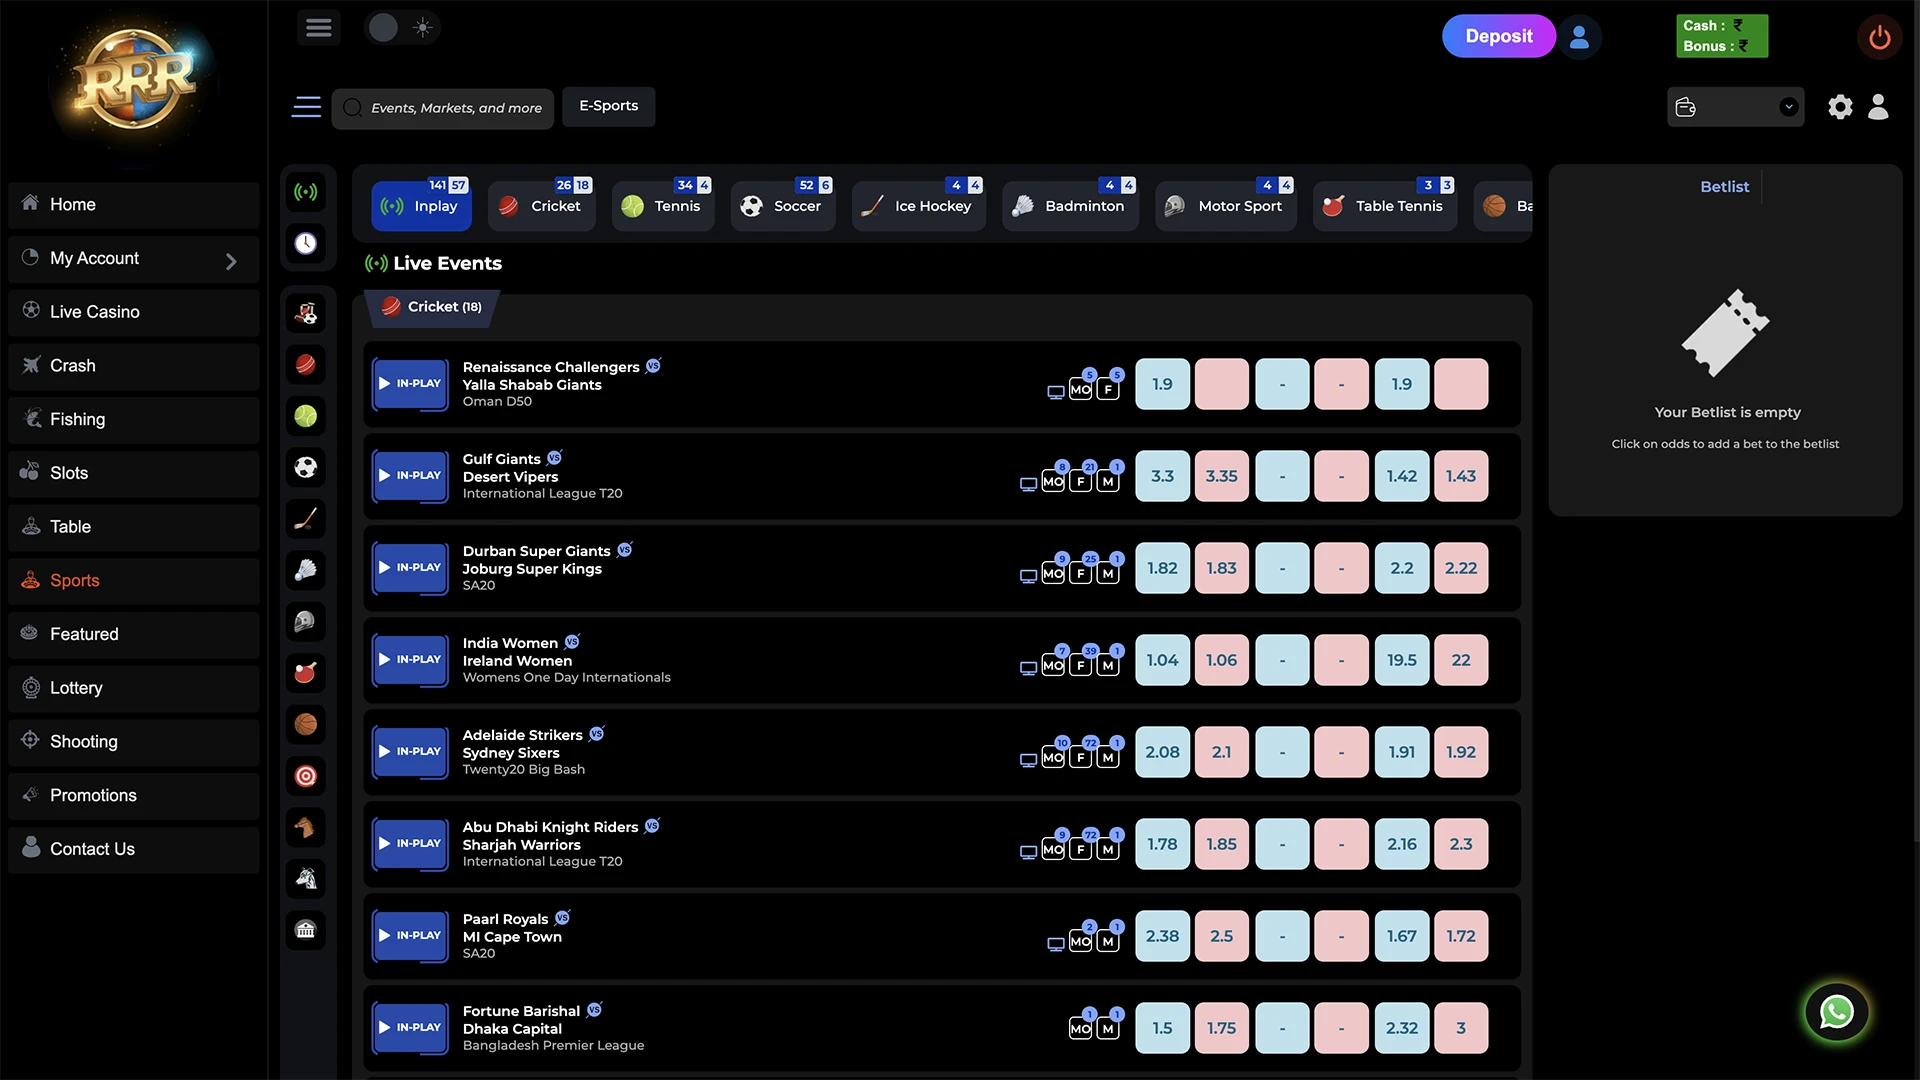Open the hamburger menu at top bar

(318, 28)
